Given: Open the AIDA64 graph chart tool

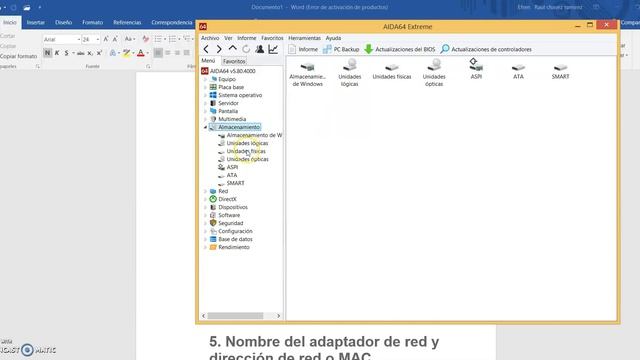Looking at the screenshot, I should pos(273,49).
